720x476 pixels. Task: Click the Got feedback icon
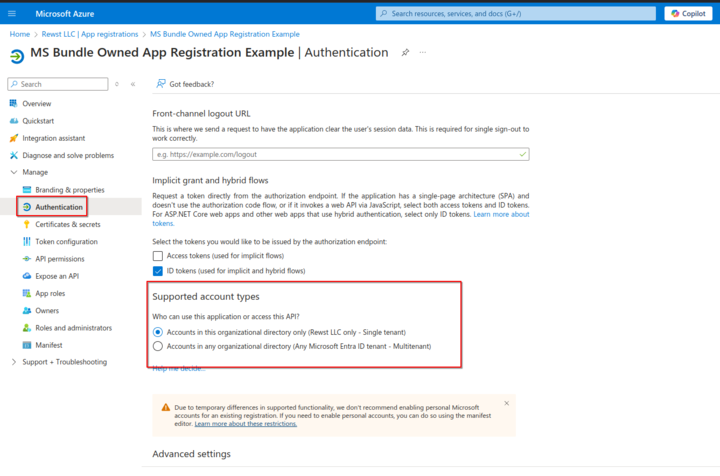click(161, 84)
